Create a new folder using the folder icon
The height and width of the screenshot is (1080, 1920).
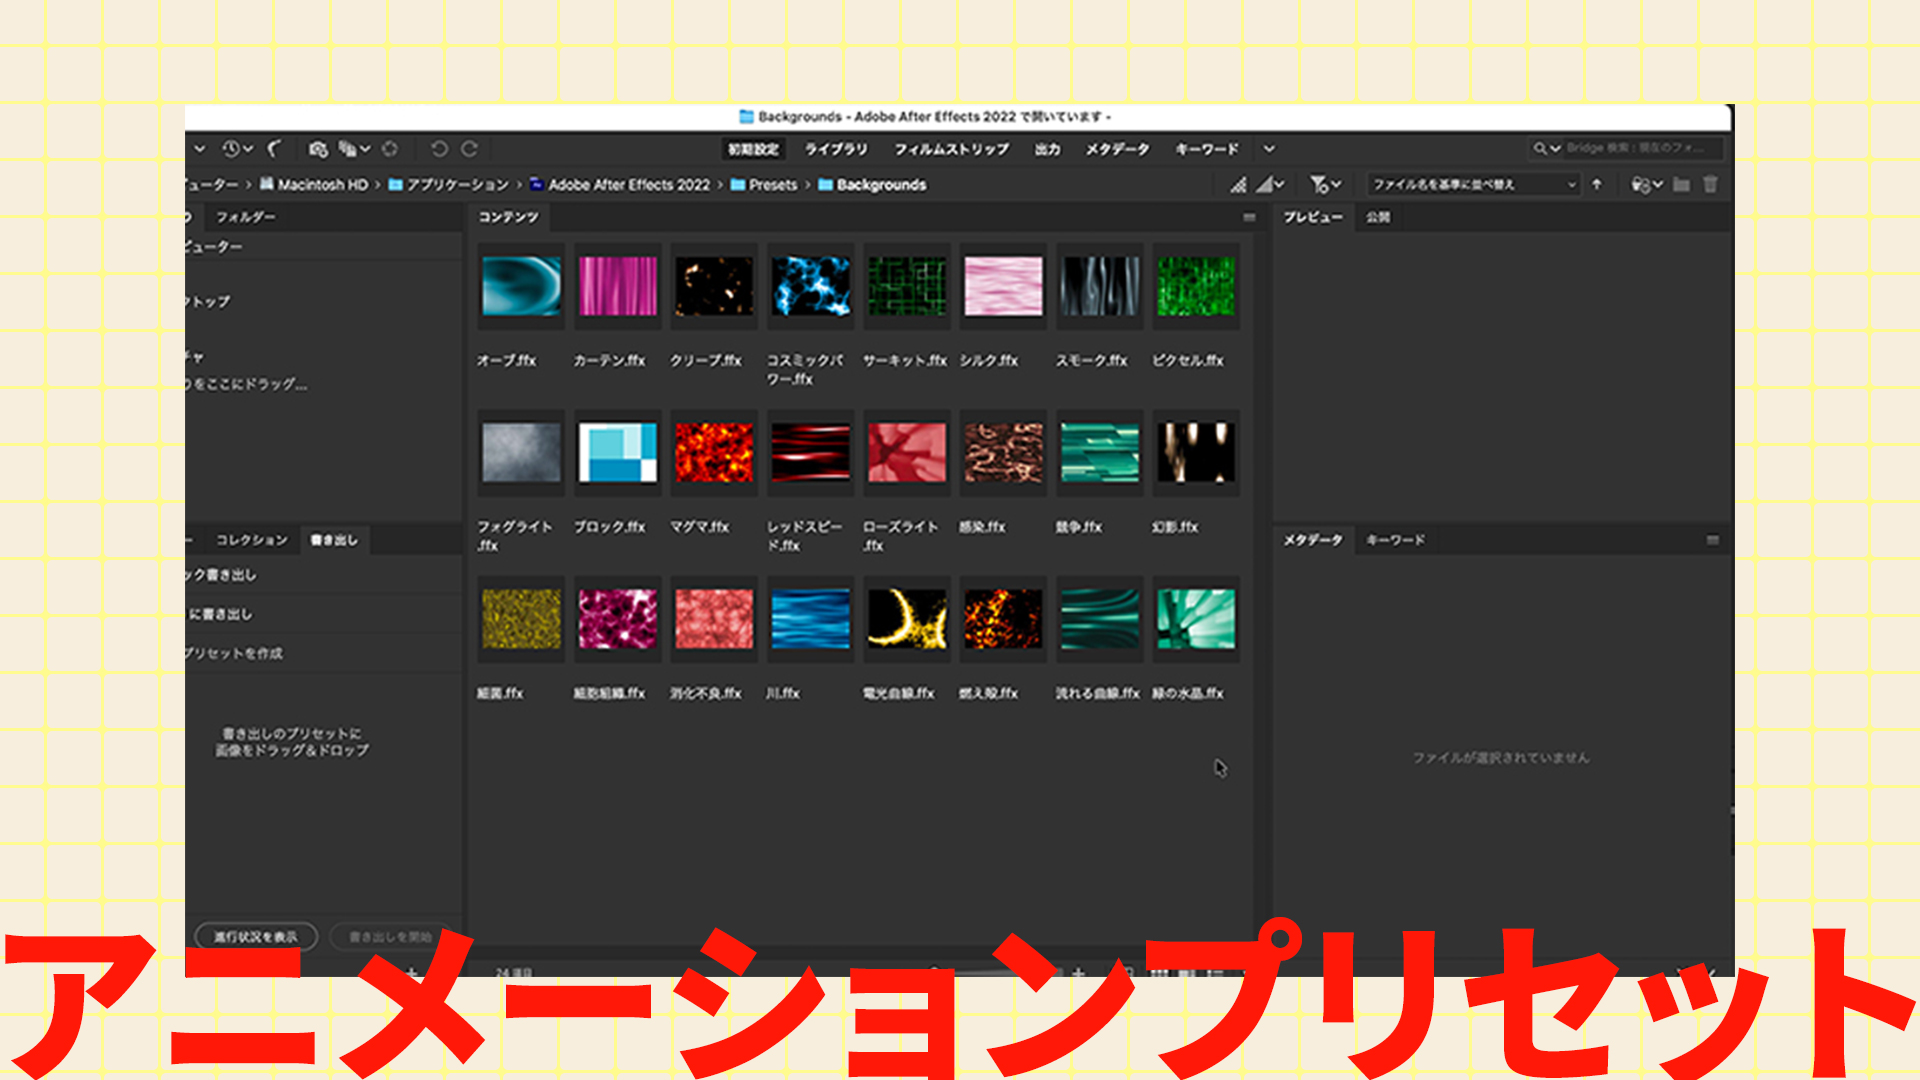(1681, 184)
